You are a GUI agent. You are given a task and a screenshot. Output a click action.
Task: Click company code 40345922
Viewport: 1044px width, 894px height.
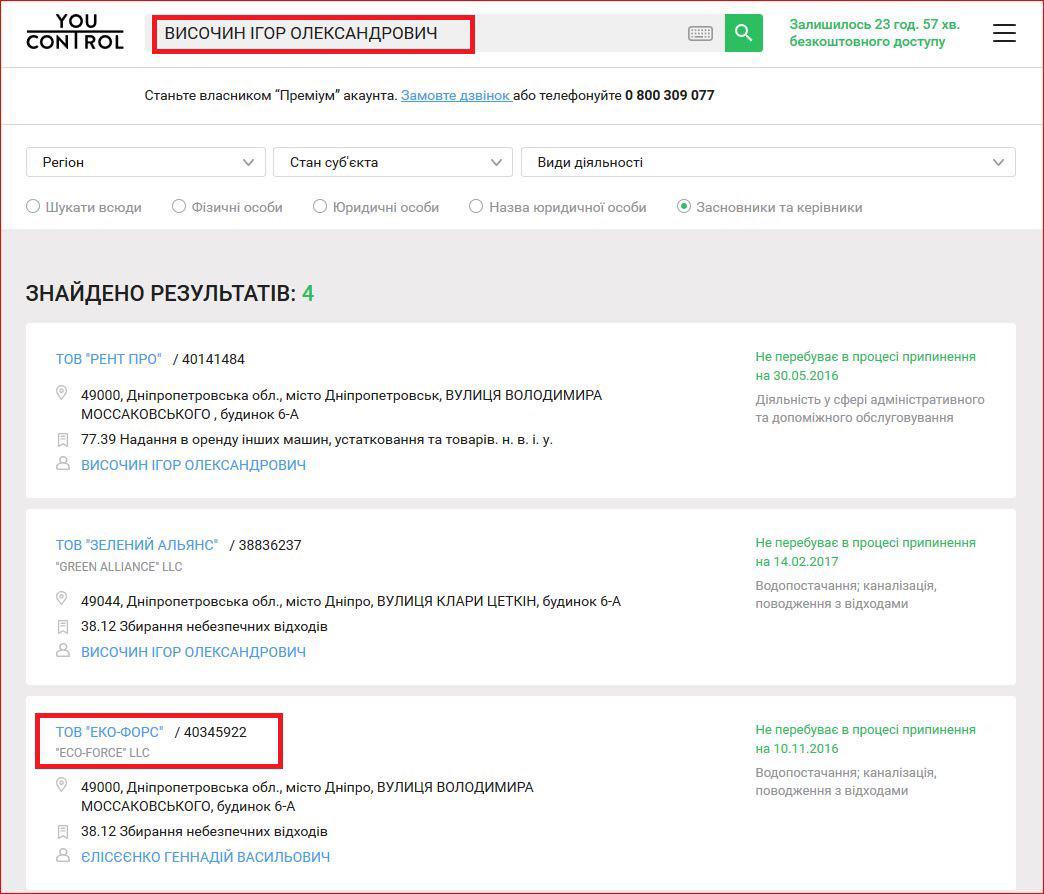tap(215, 732)
